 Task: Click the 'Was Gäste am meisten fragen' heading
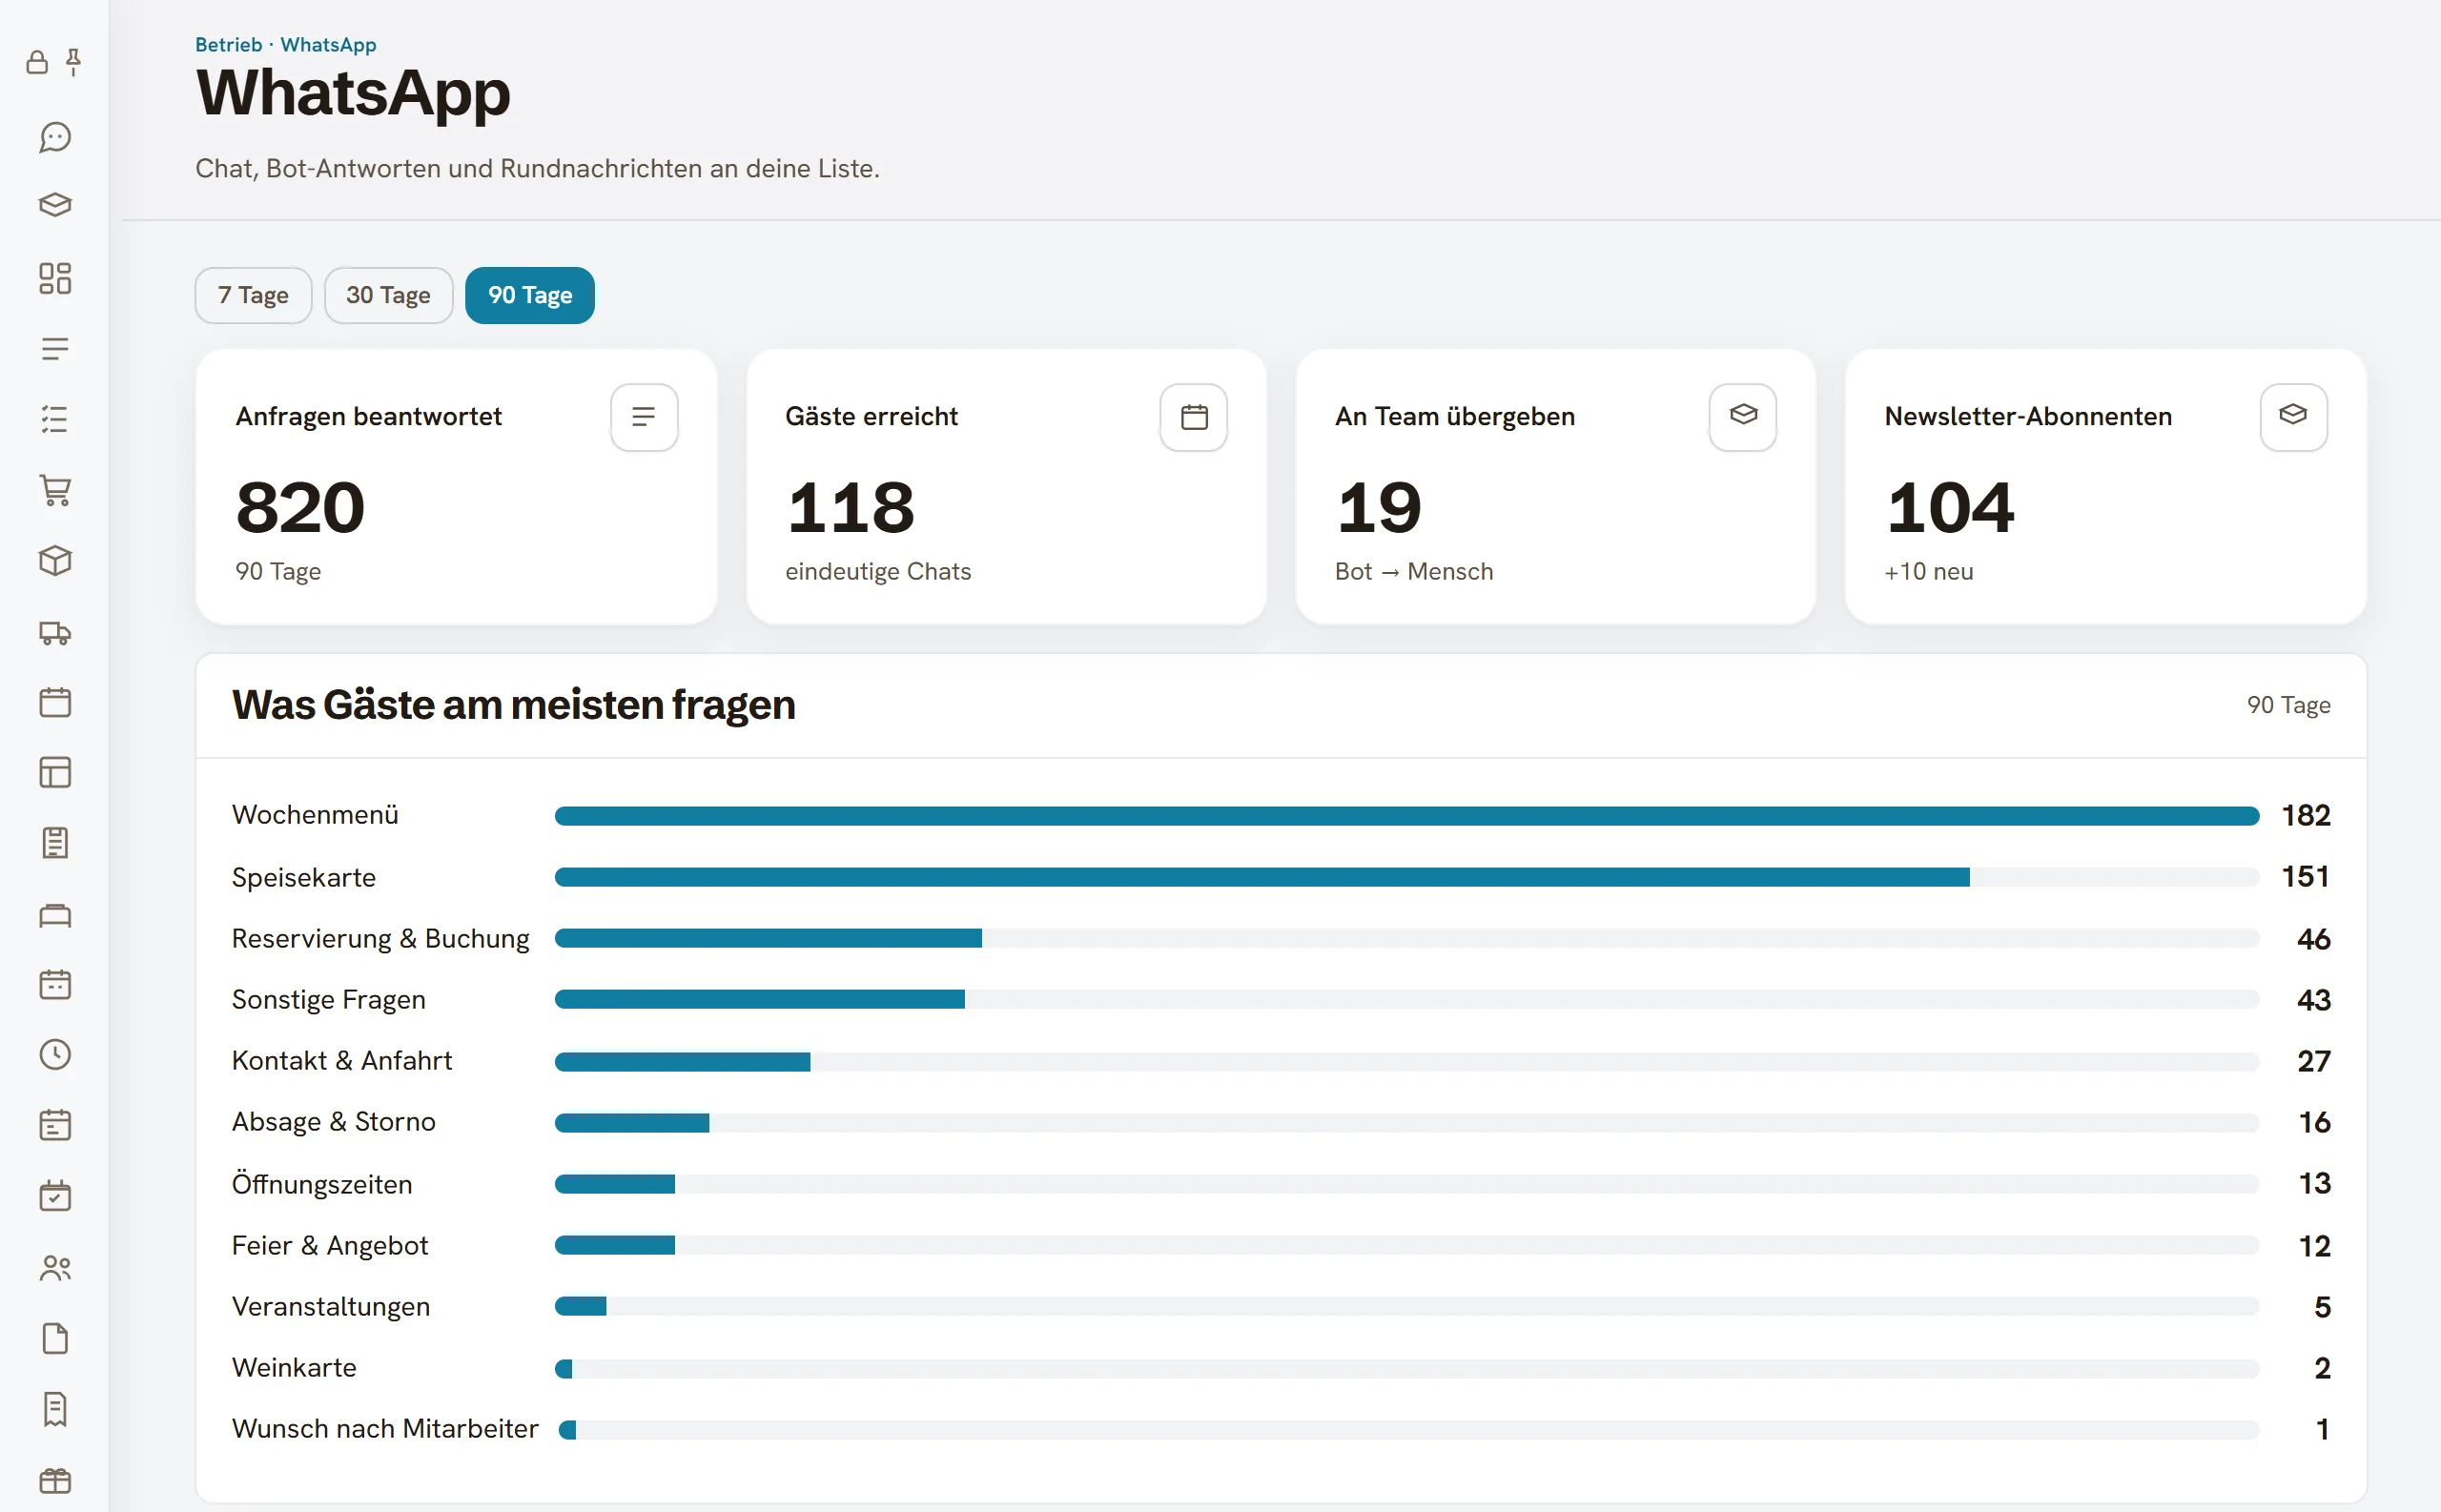(x=514, y=705)
